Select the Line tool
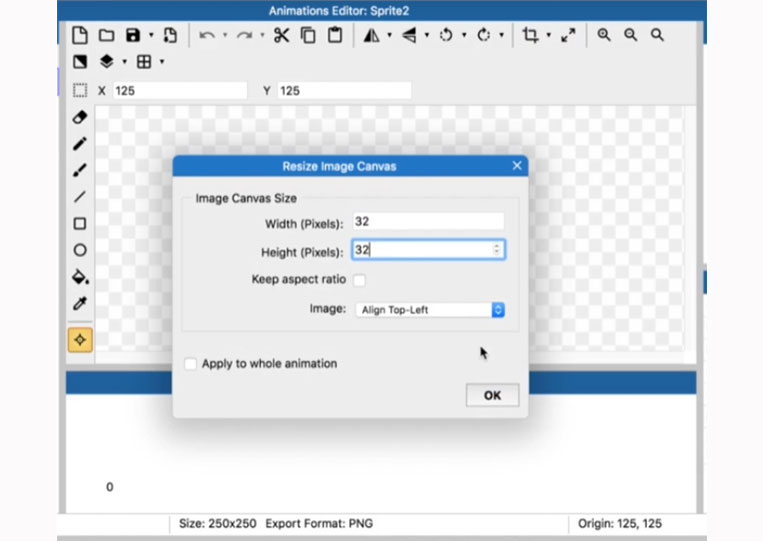Image resolution: width=763 pixels, height=541 pixels. (x=80, y=197)
